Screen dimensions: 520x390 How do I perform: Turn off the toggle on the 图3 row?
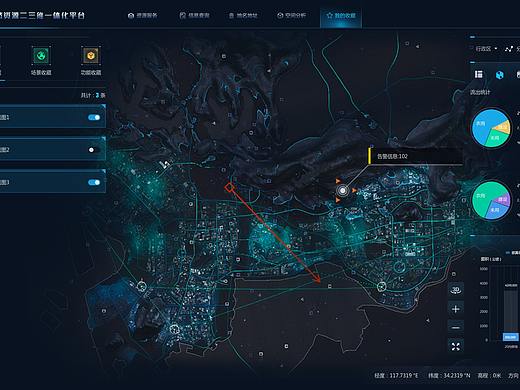pyautogui.click(x=94, y=182)
